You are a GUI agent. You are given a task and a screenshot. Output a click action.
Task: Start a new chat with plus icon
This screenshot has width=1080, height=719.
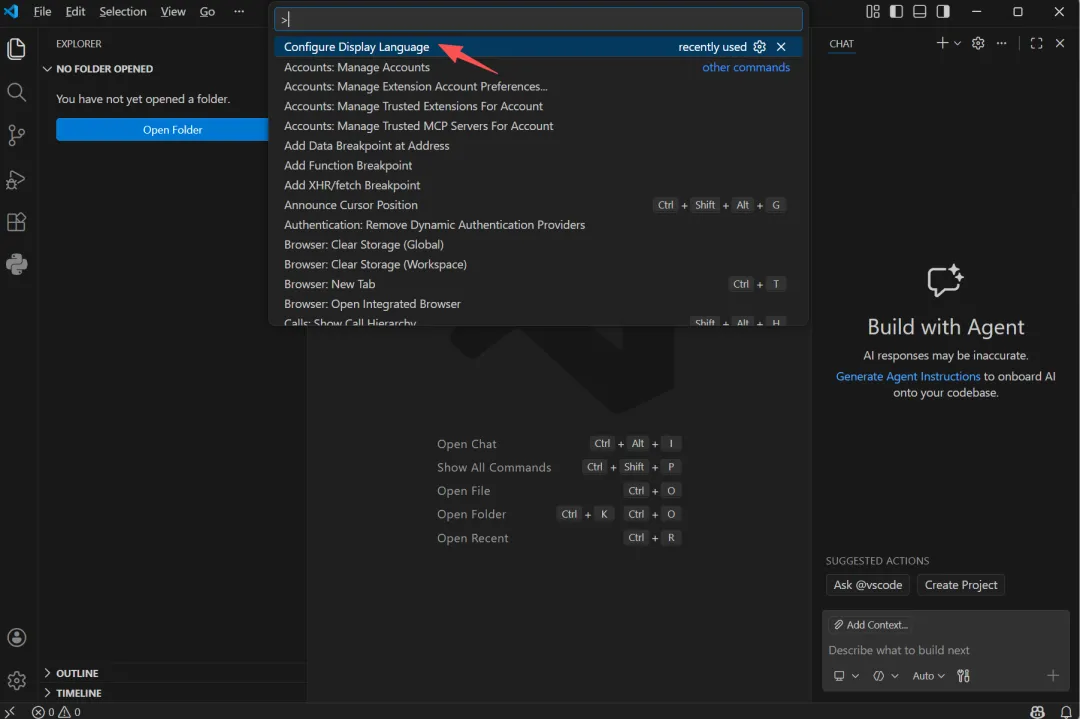click(942, 43)
